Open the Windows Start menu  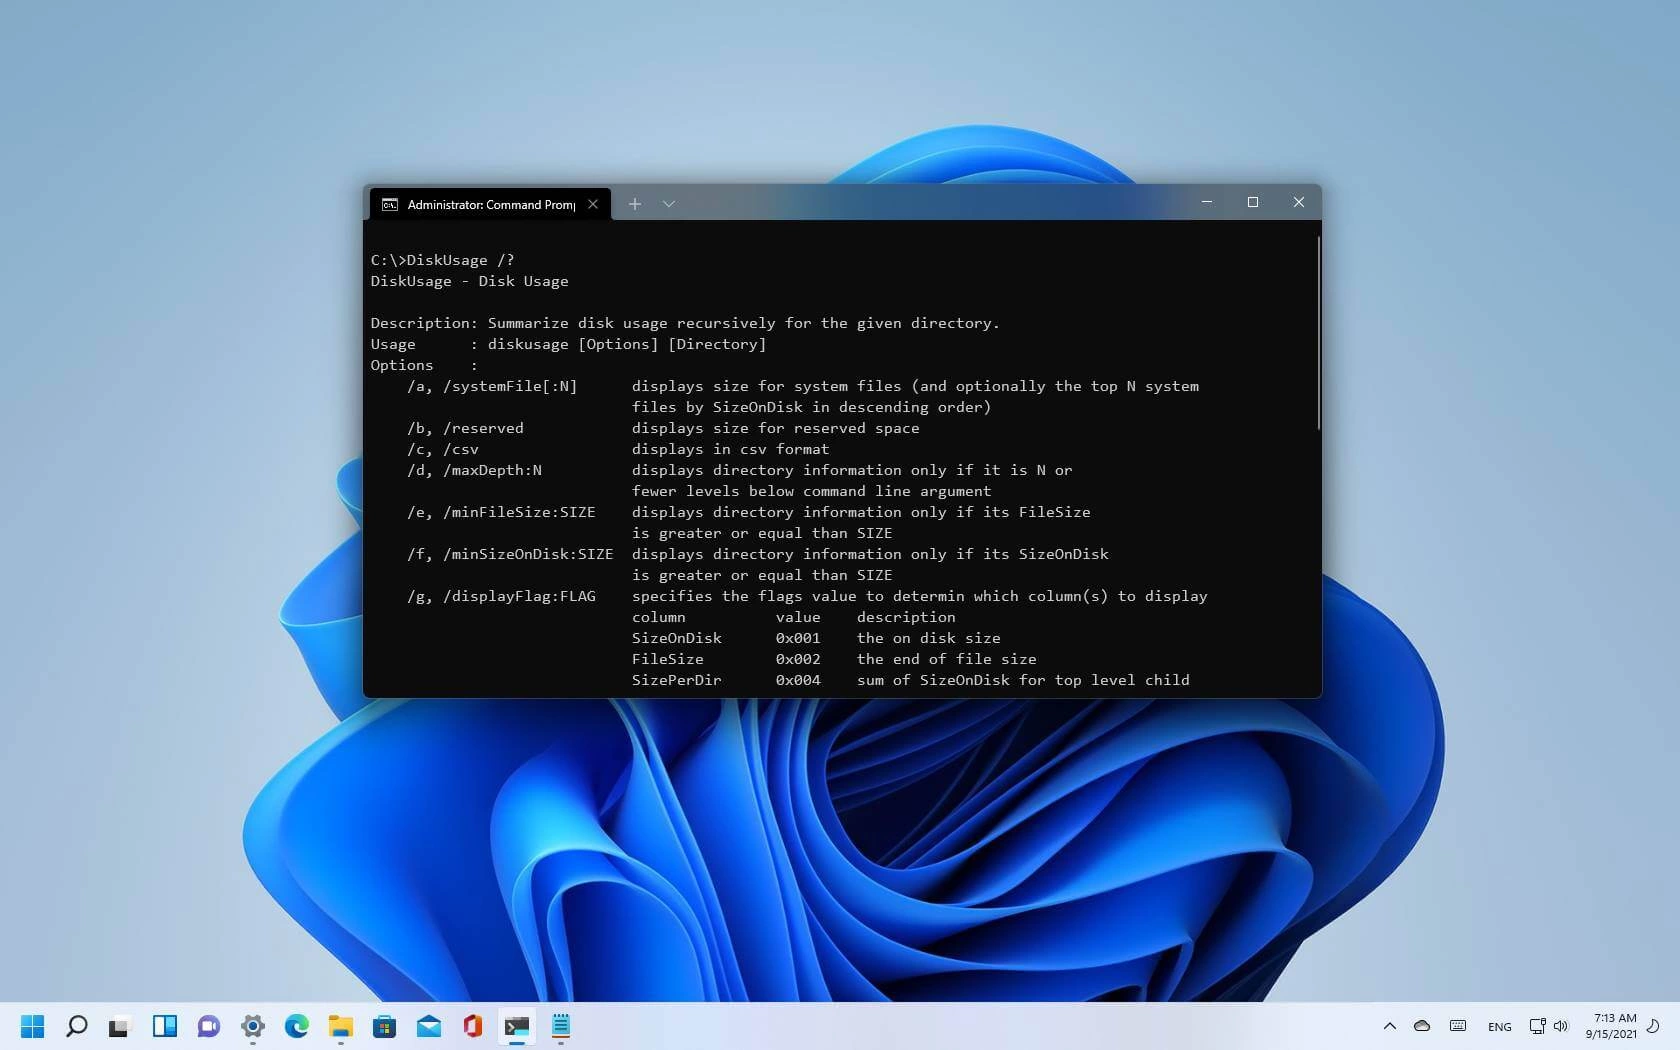(33, 1026)
